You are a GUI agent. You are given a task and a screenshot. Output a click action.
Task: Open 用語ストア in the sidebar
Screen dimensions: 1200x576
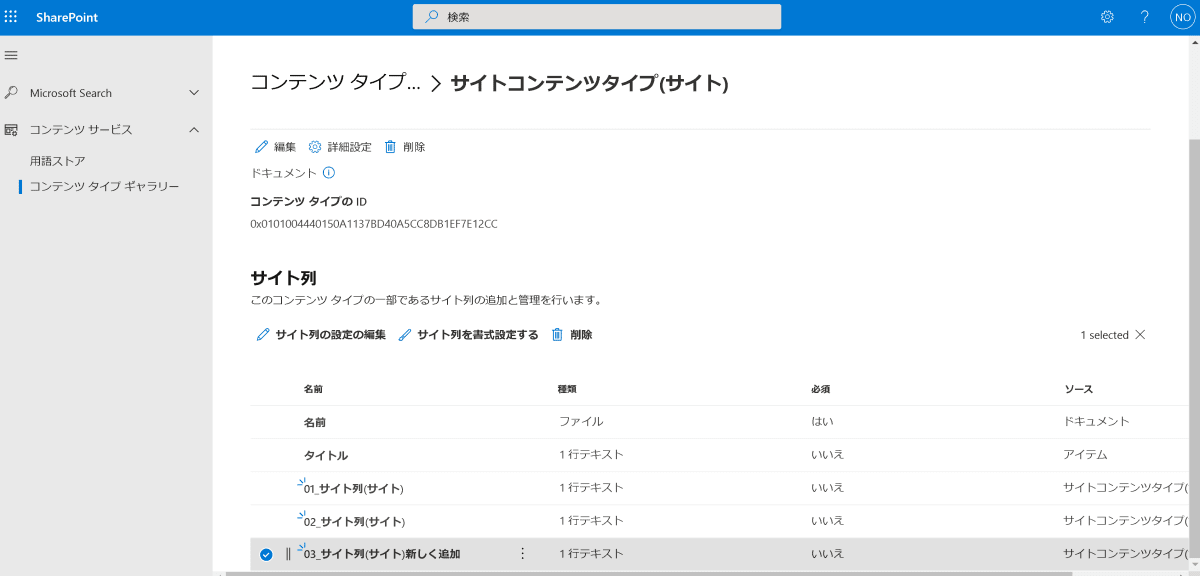pos(57,161)
